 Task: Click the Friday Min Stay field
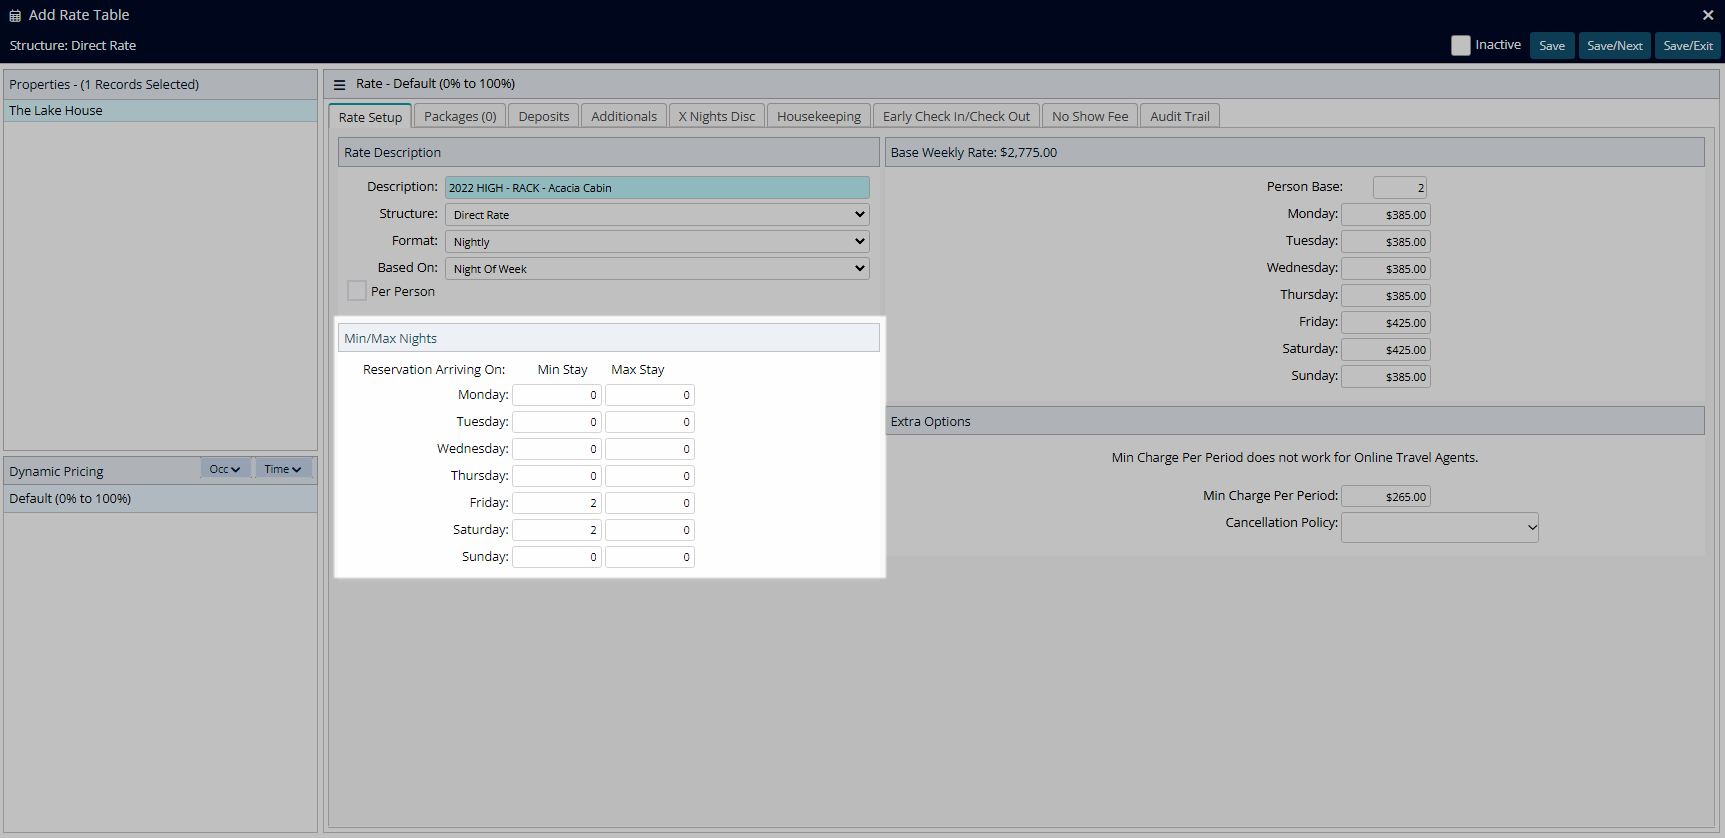pos(557,503)
